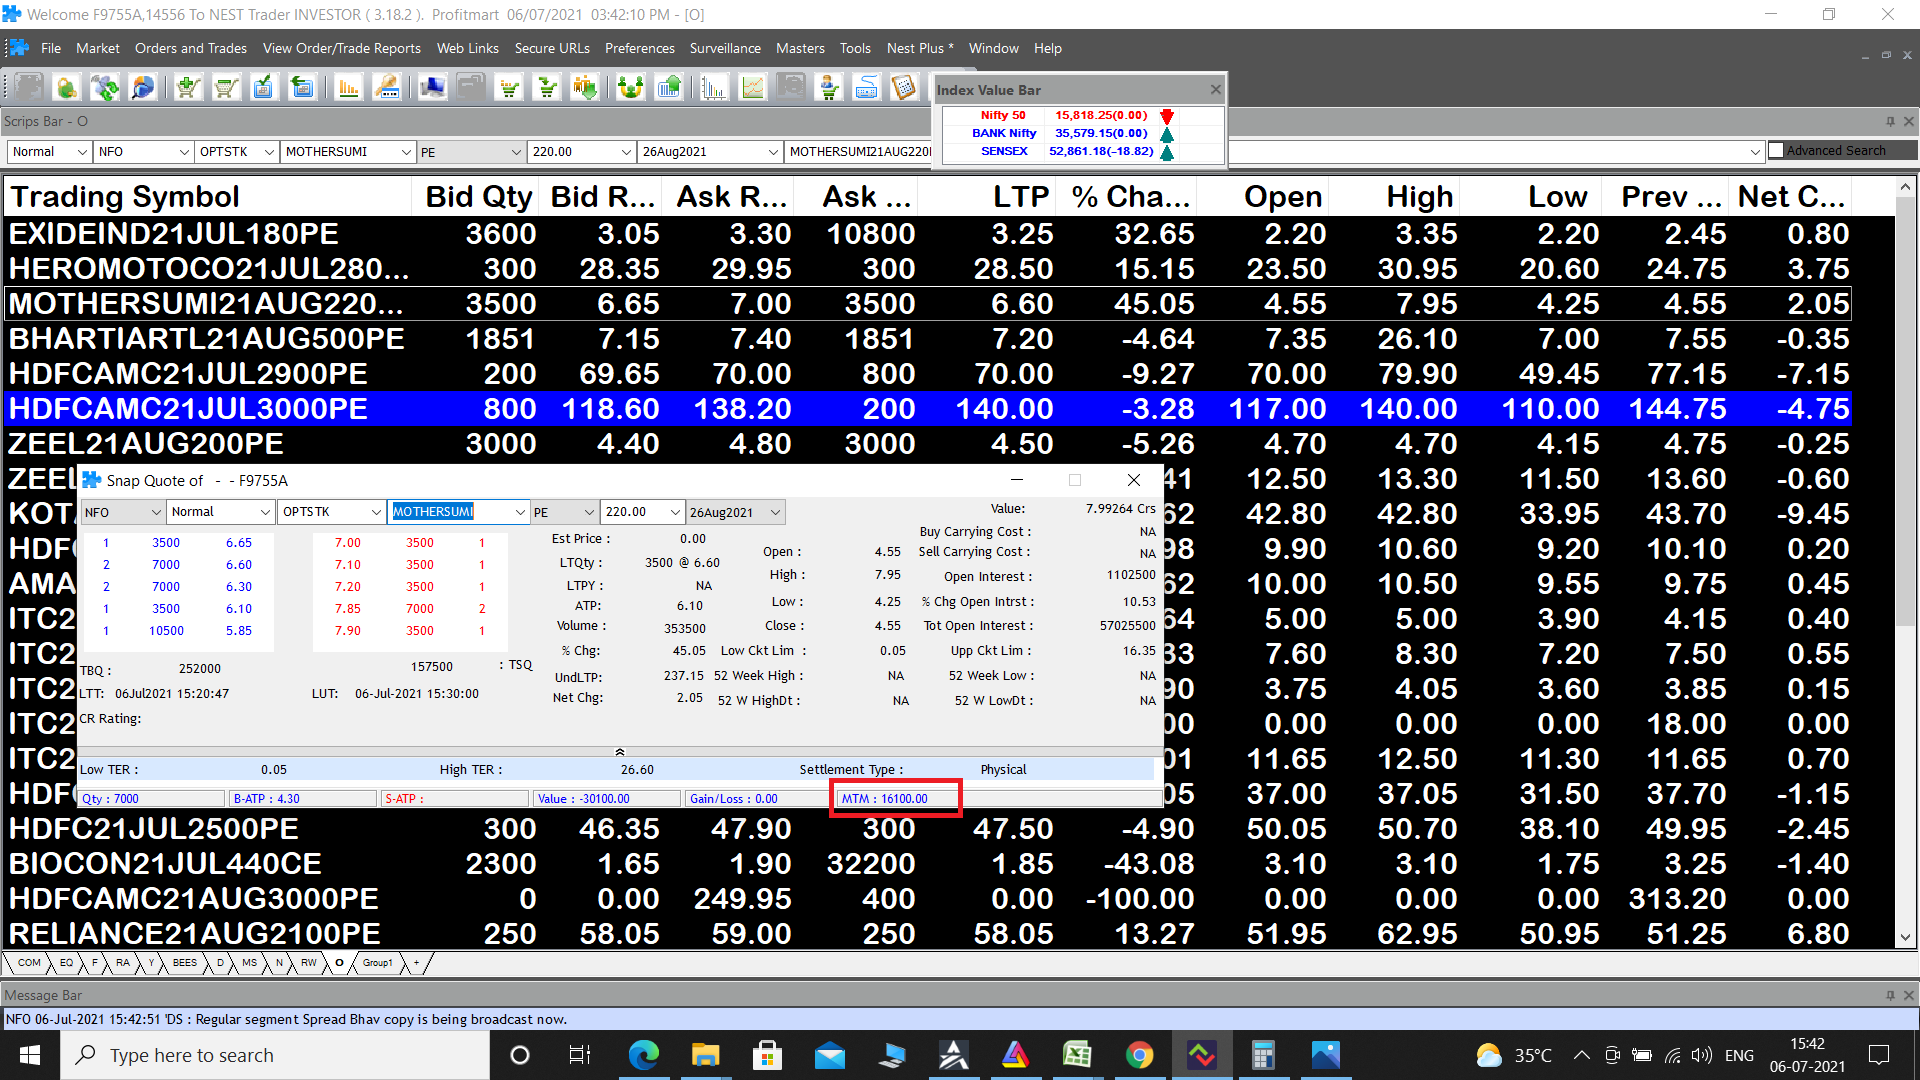Image resolution: width=1920 pixels, height=1080 pixels.
Task: Switch to the BEES market watch tab
Action: pos(185,963)
